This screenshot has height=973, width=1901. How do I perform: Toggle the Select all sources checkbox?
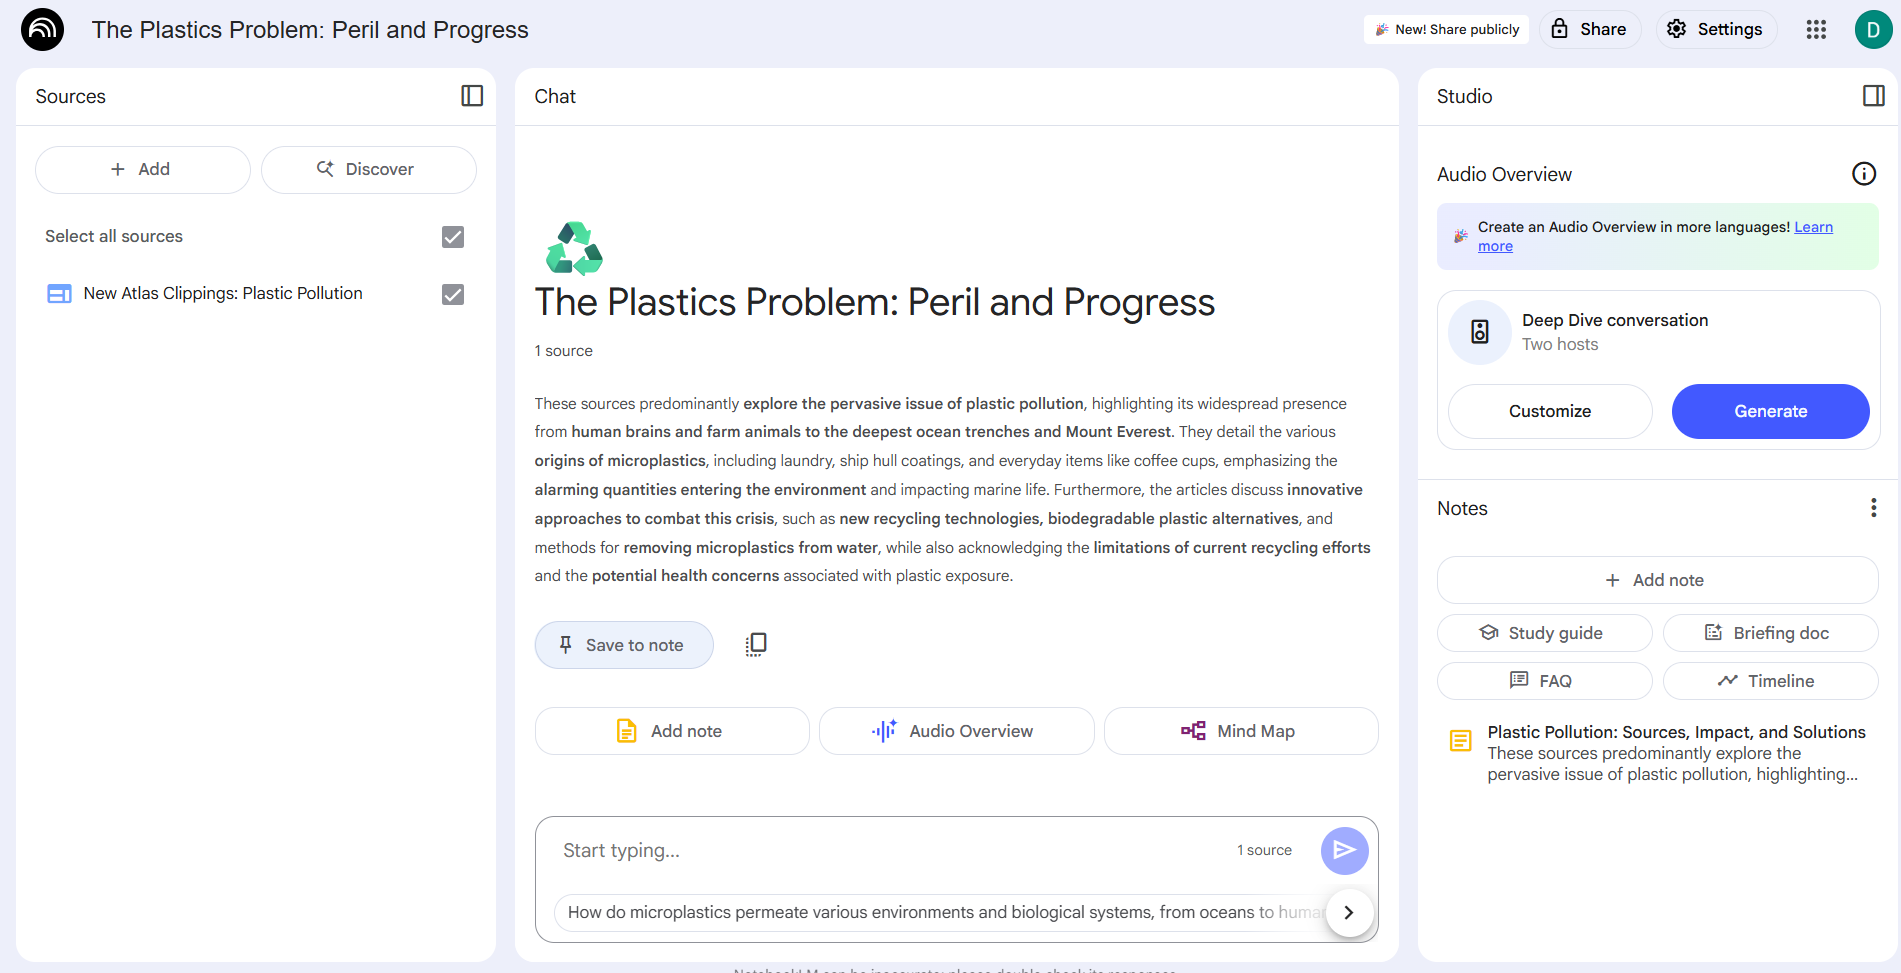click(453, 237)
